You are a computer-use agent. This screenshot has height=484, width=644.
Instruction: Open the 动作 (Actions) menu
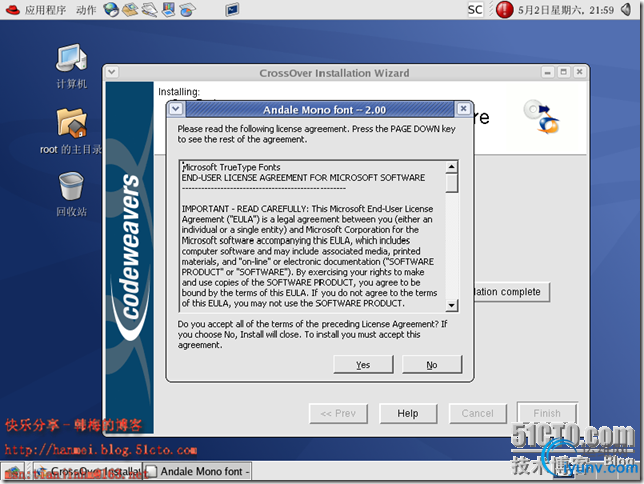pos(86,10)
